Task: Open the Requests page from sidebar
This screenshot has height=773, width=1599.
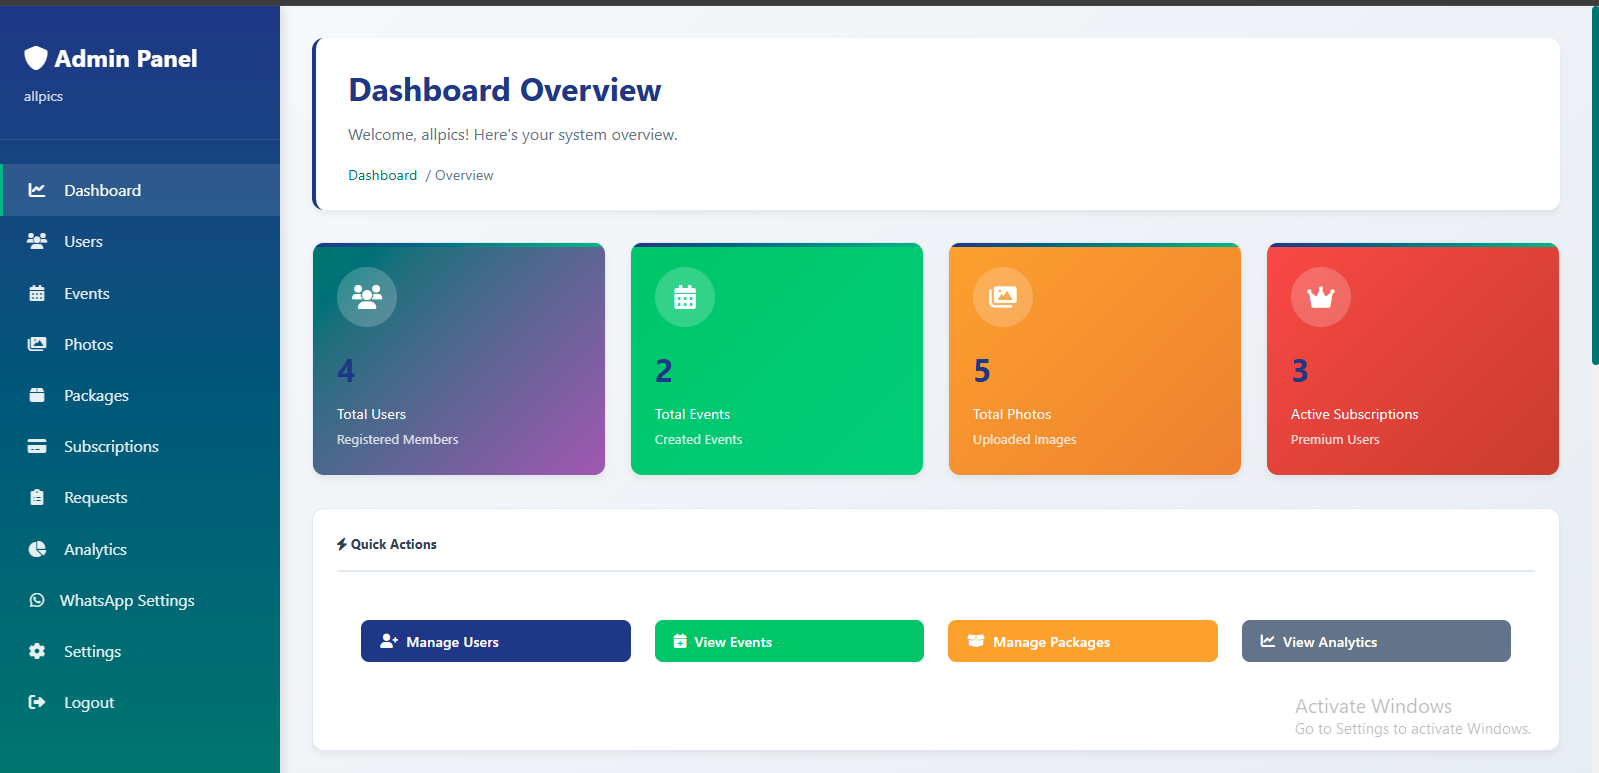Action: point(95,497)
